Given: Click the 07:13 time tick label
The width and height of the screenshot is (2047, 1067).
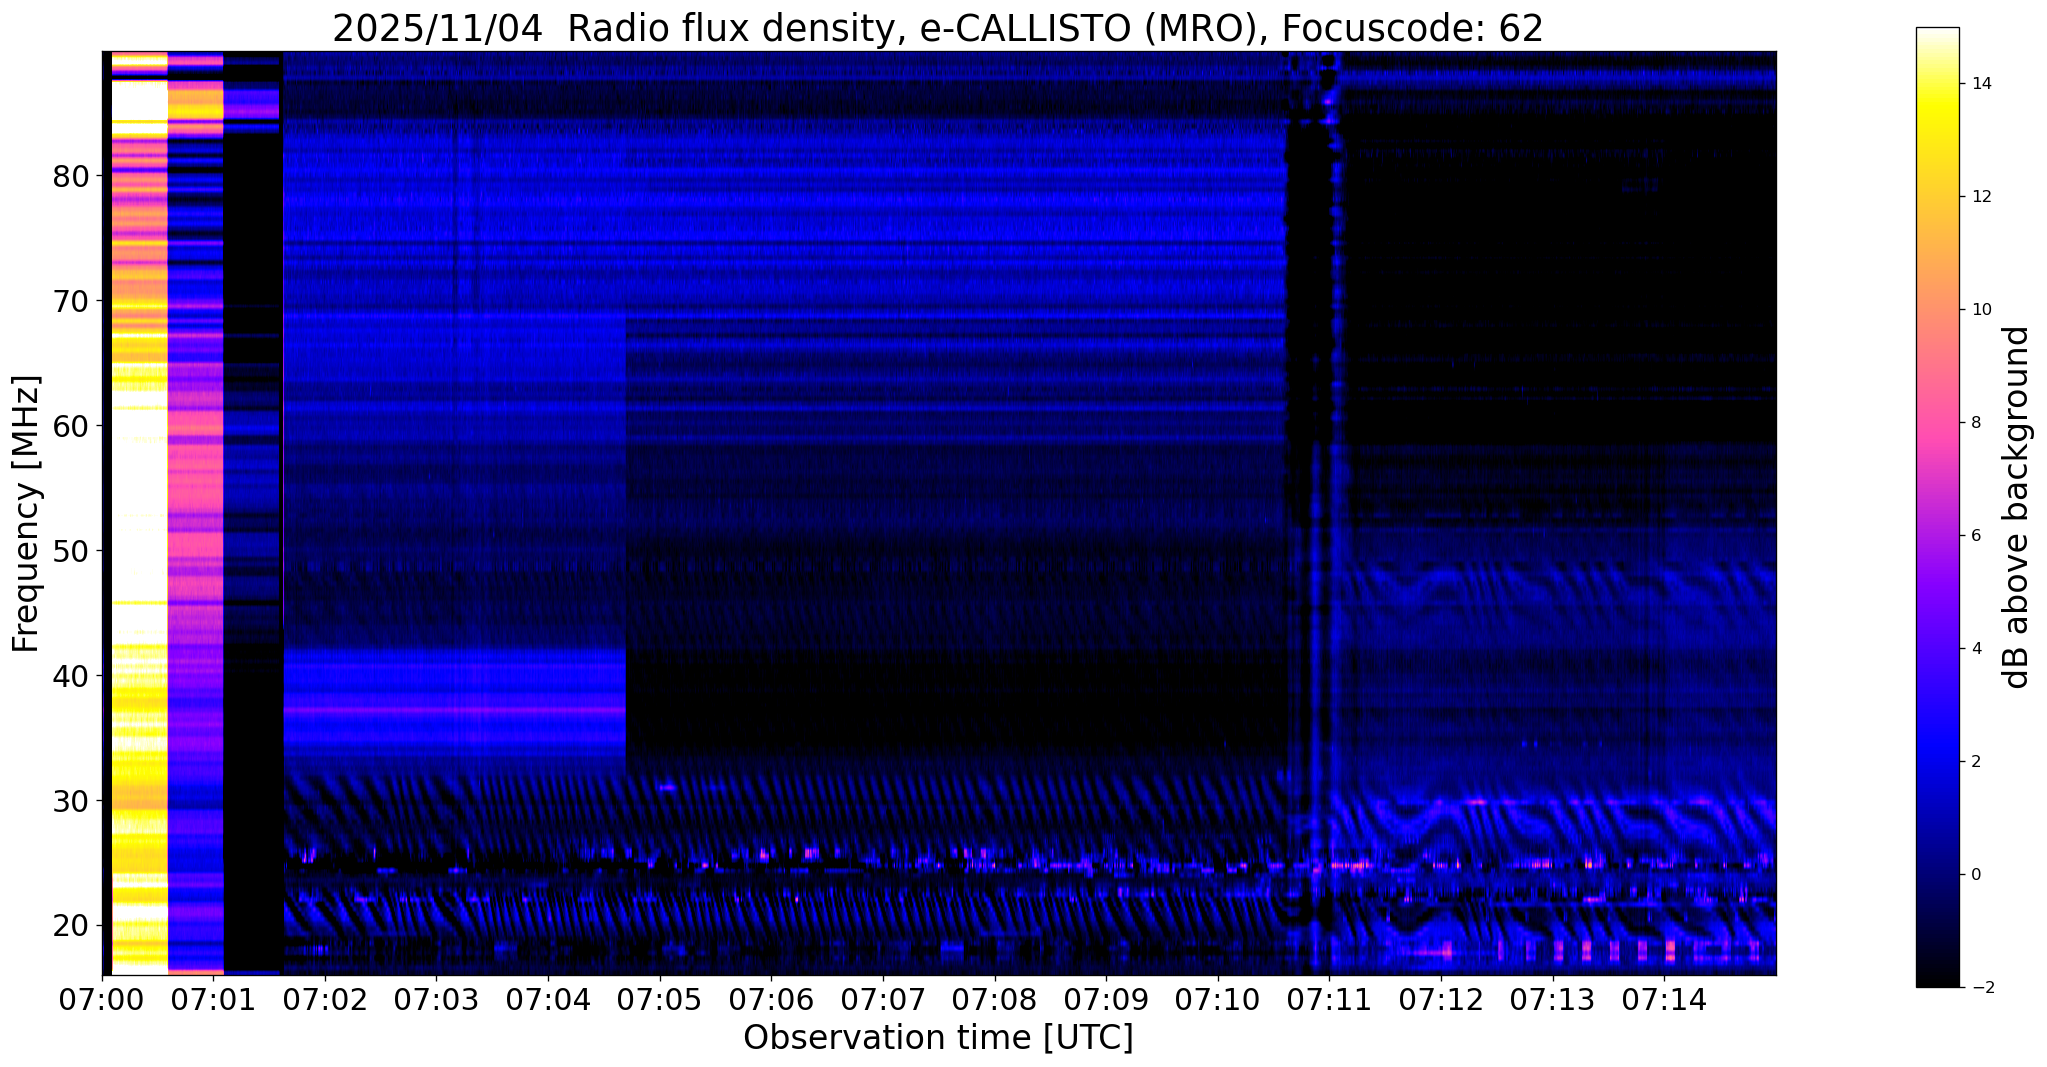Looking at the screenshot, I should coord(1552,999).
